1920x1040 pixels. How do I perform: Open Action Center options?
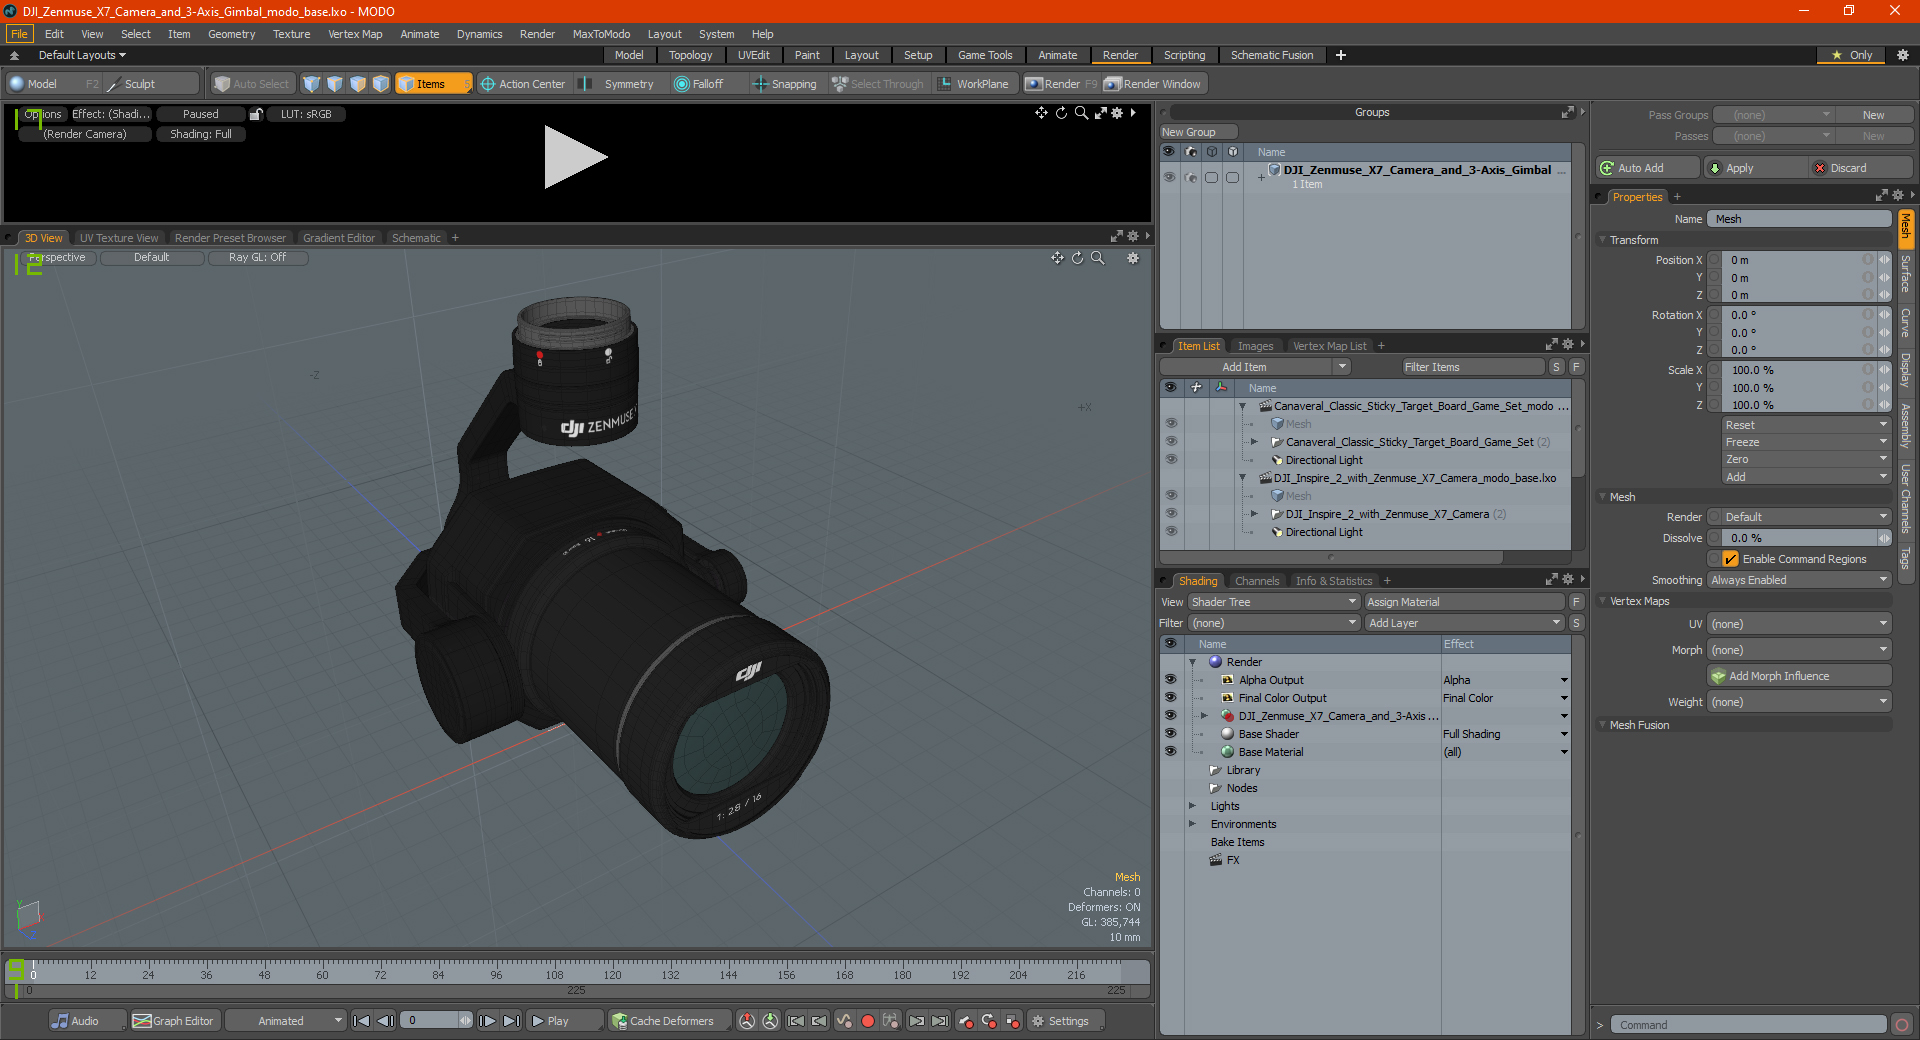coord(523,84)
